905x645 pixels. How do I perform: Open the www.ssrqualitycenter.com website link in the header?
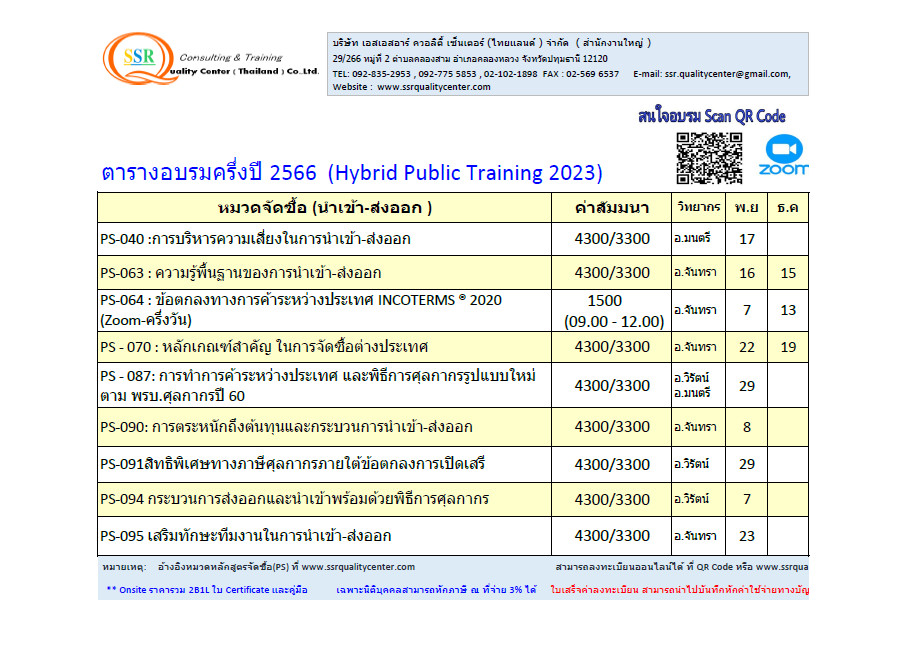433,87
